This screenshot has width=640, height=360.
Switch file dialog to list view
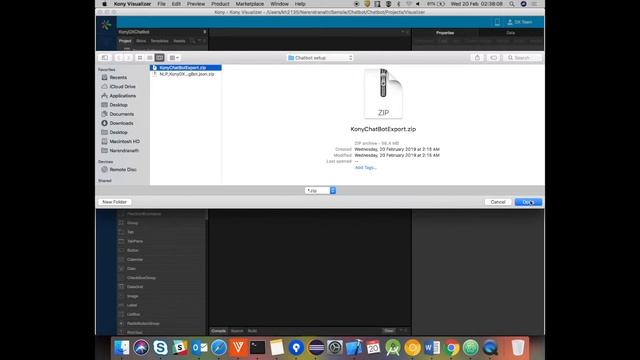(150, 58)
